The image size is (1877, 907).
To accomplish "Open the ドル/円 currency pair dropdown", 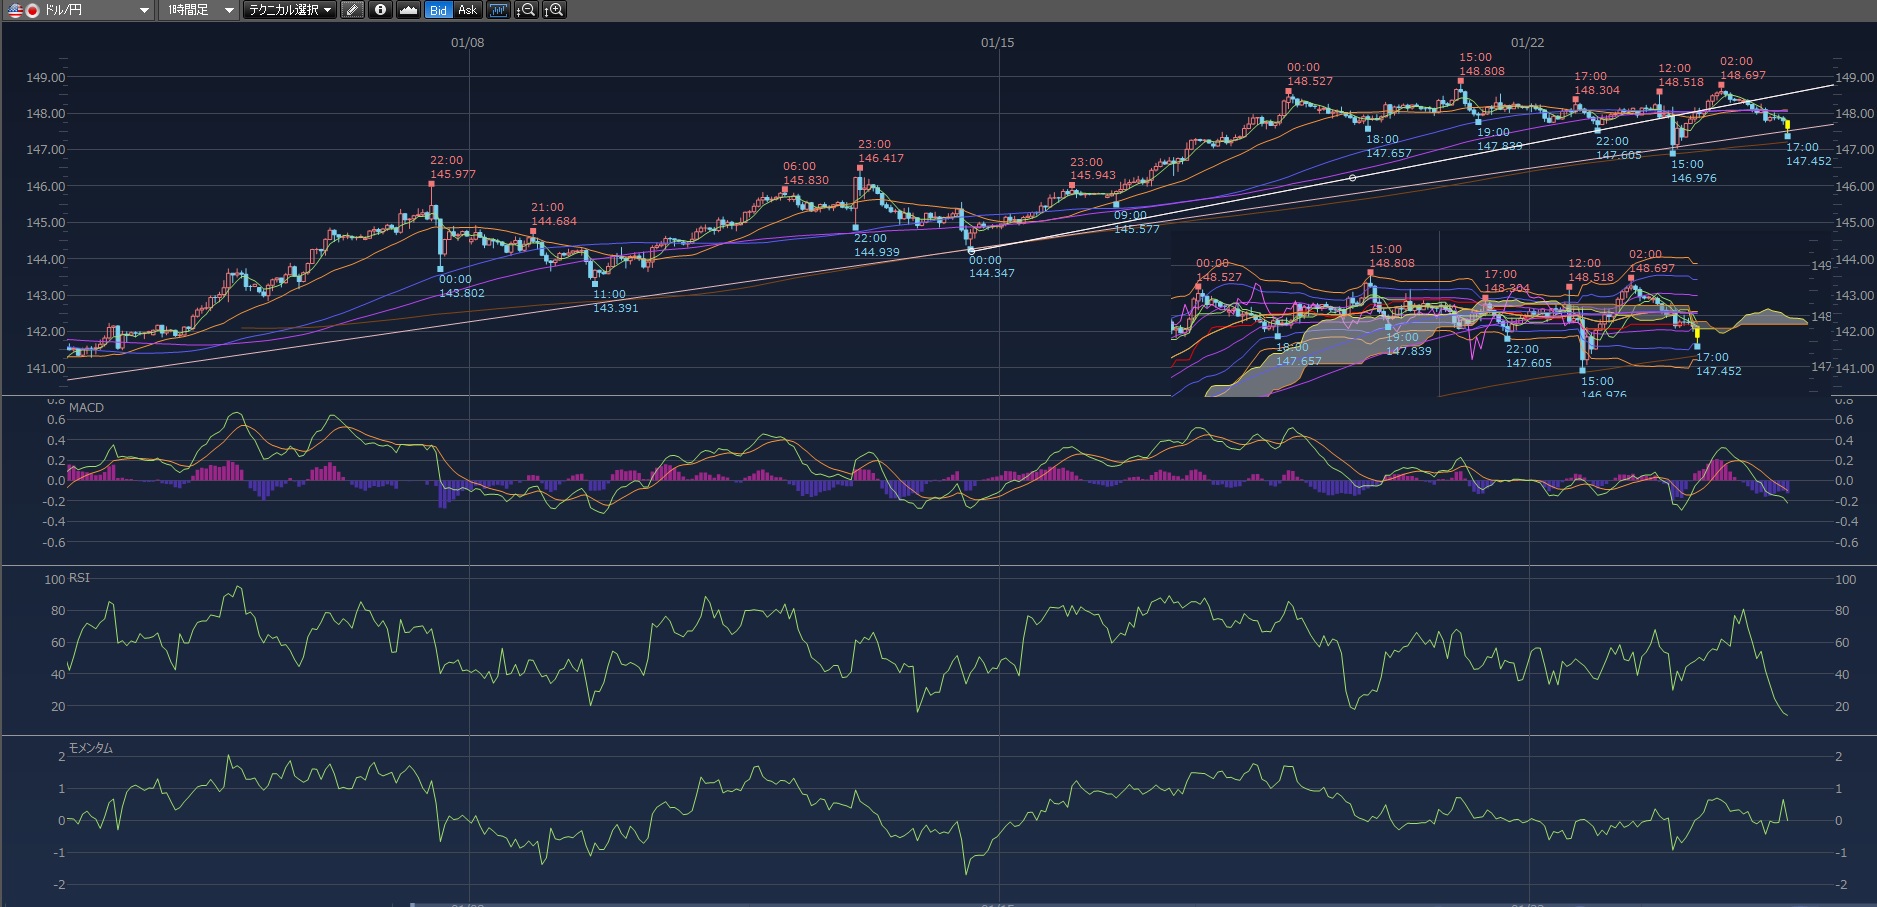I will pyautogui.click(x=144, y=10).
